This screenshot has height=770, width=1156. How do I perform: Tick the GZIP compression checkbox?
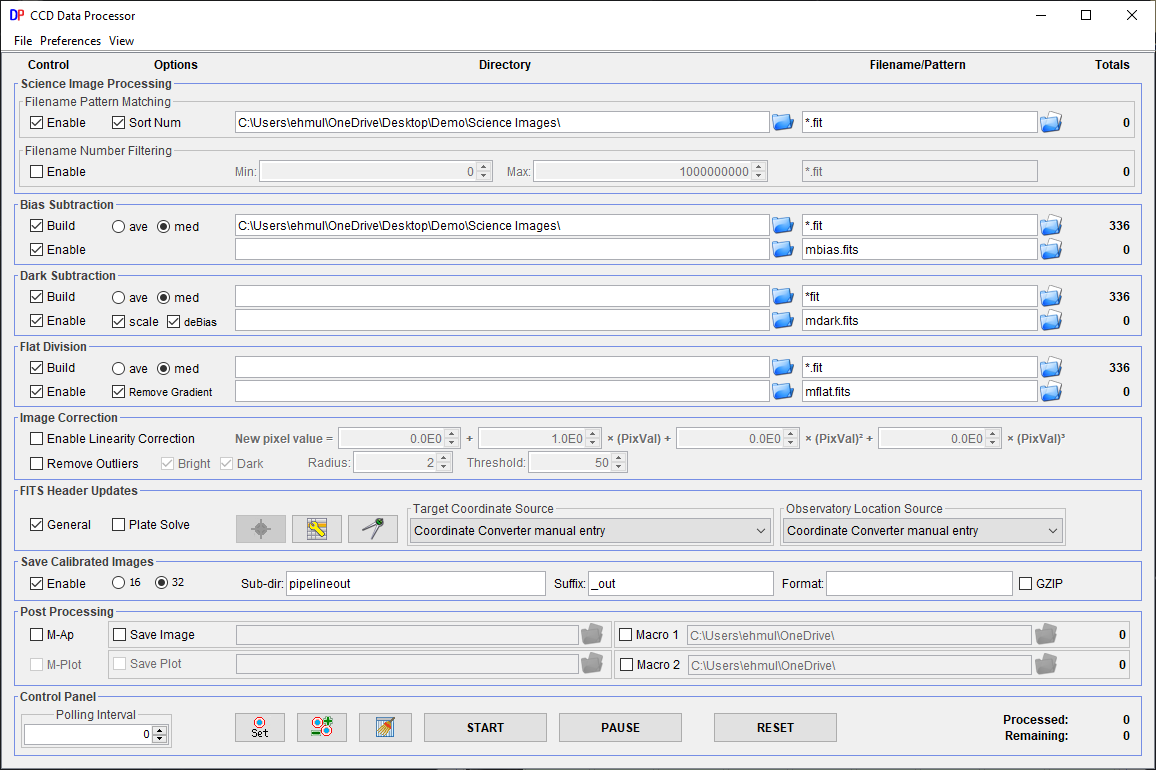click(1024, 583)
